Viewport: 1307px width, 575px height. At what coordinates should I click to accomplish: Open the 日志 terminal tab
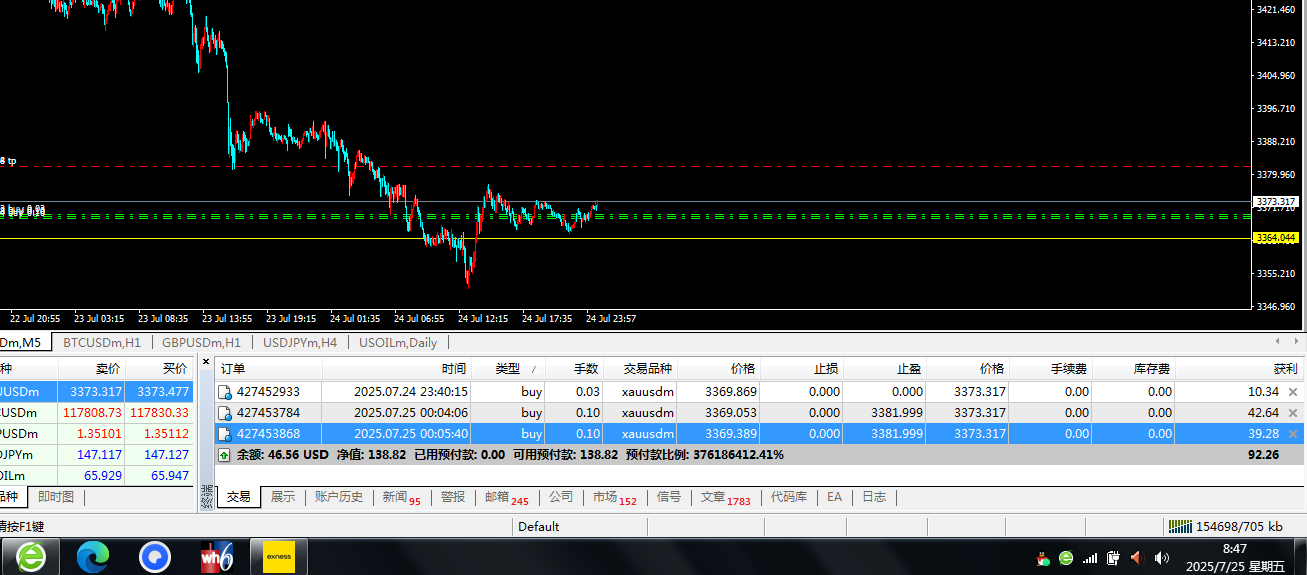(x=874, y=497)
